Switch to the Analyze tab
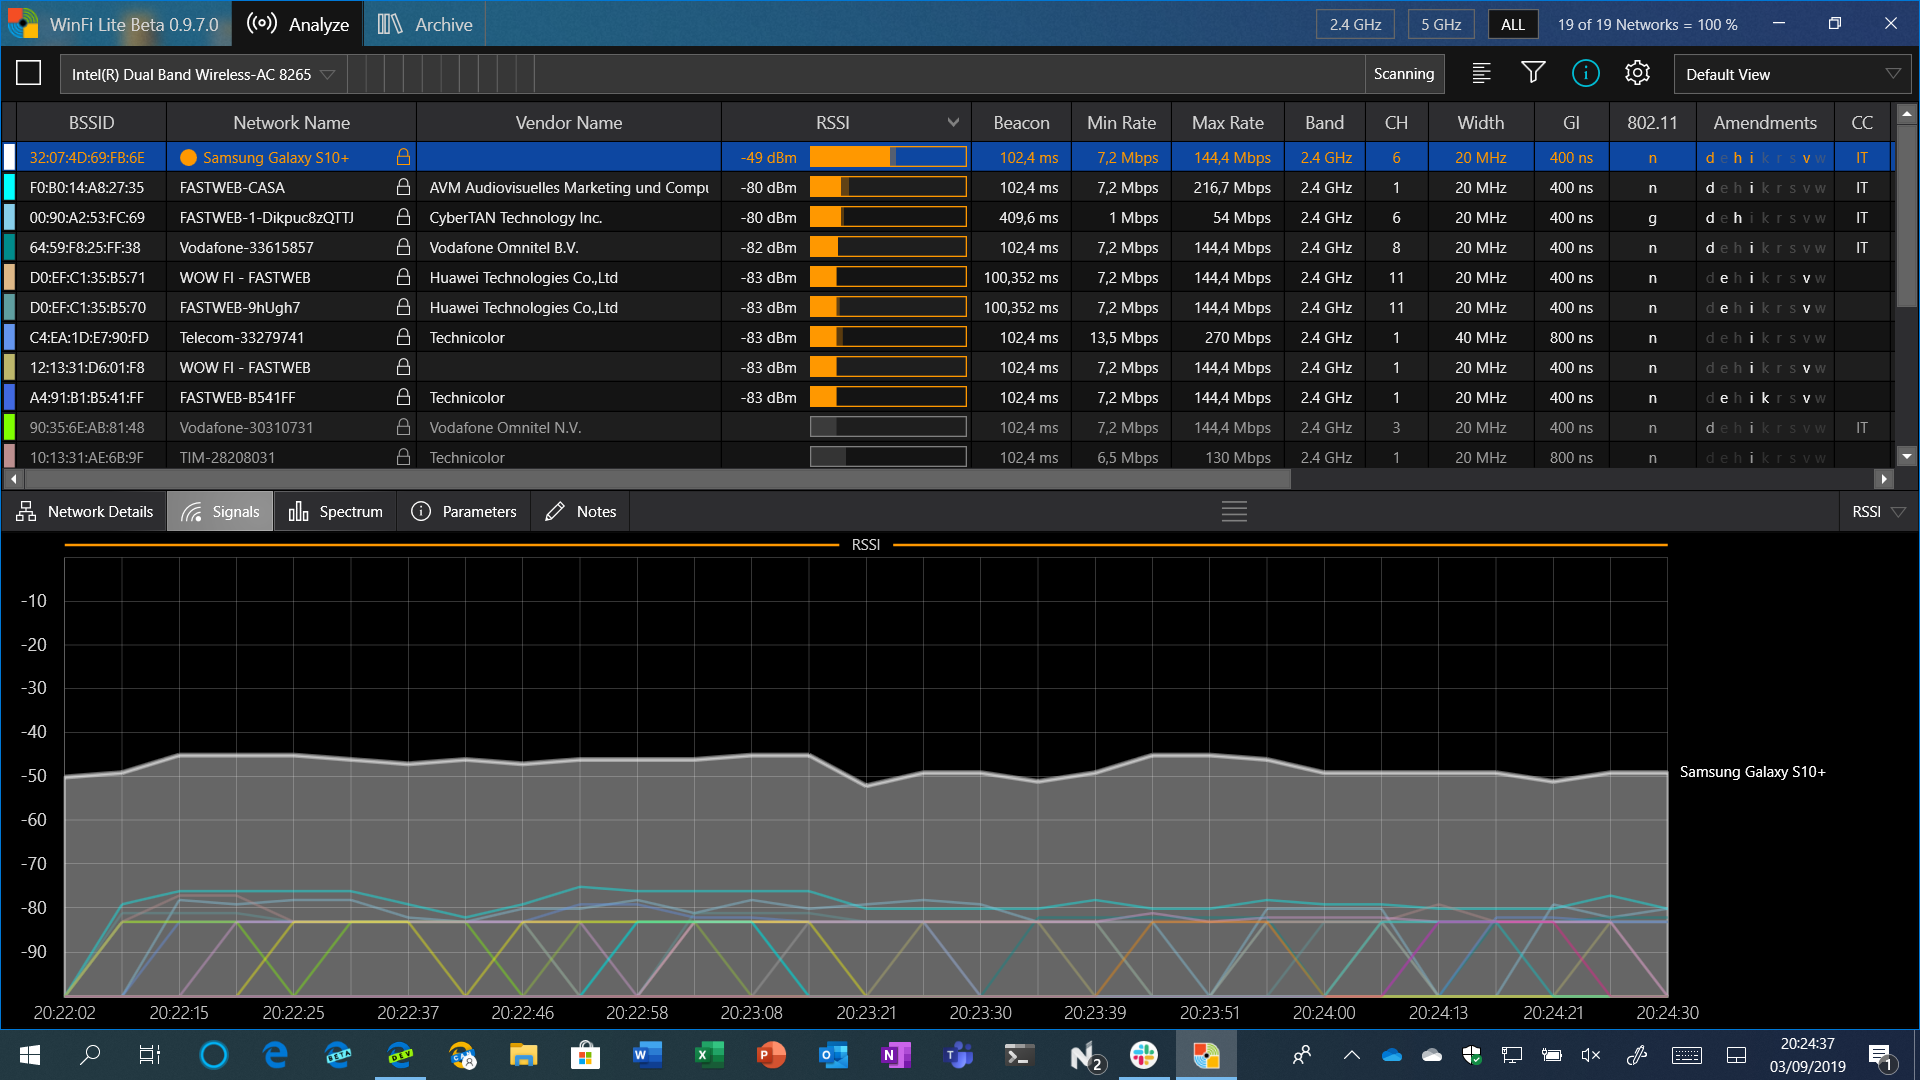 click(298, 24)
